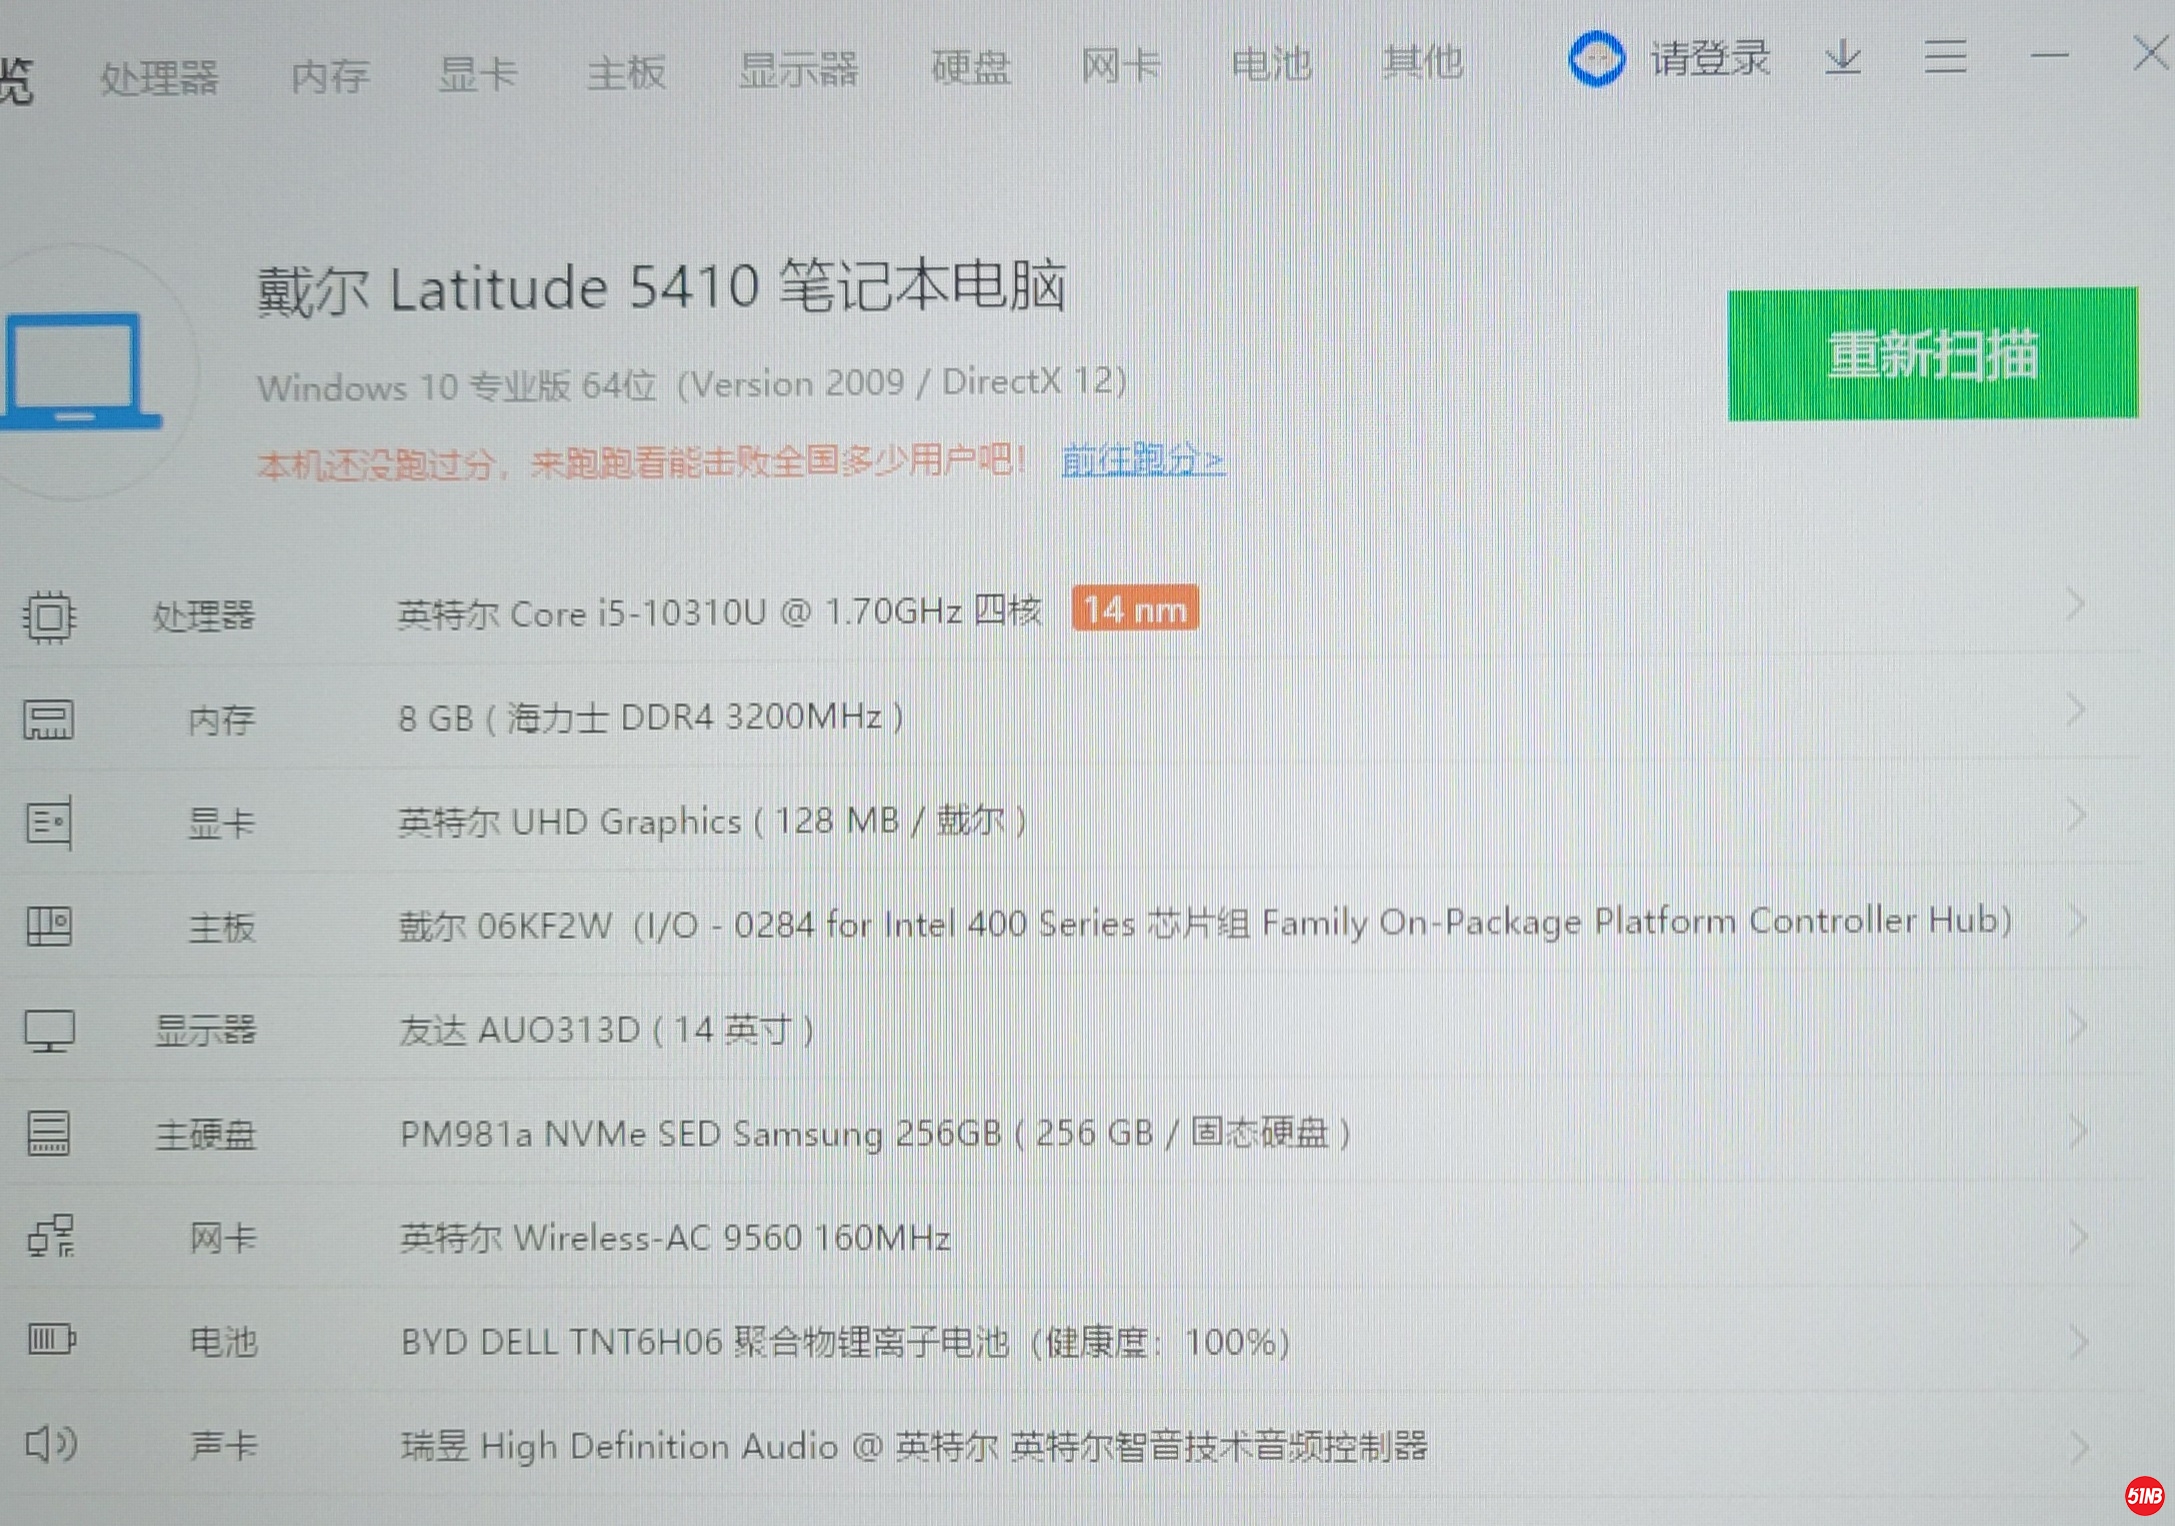Viewport: 2175px width, 1526px height.
Task: Click the sound card speaker icon
Action: [x=51, y=1443]
